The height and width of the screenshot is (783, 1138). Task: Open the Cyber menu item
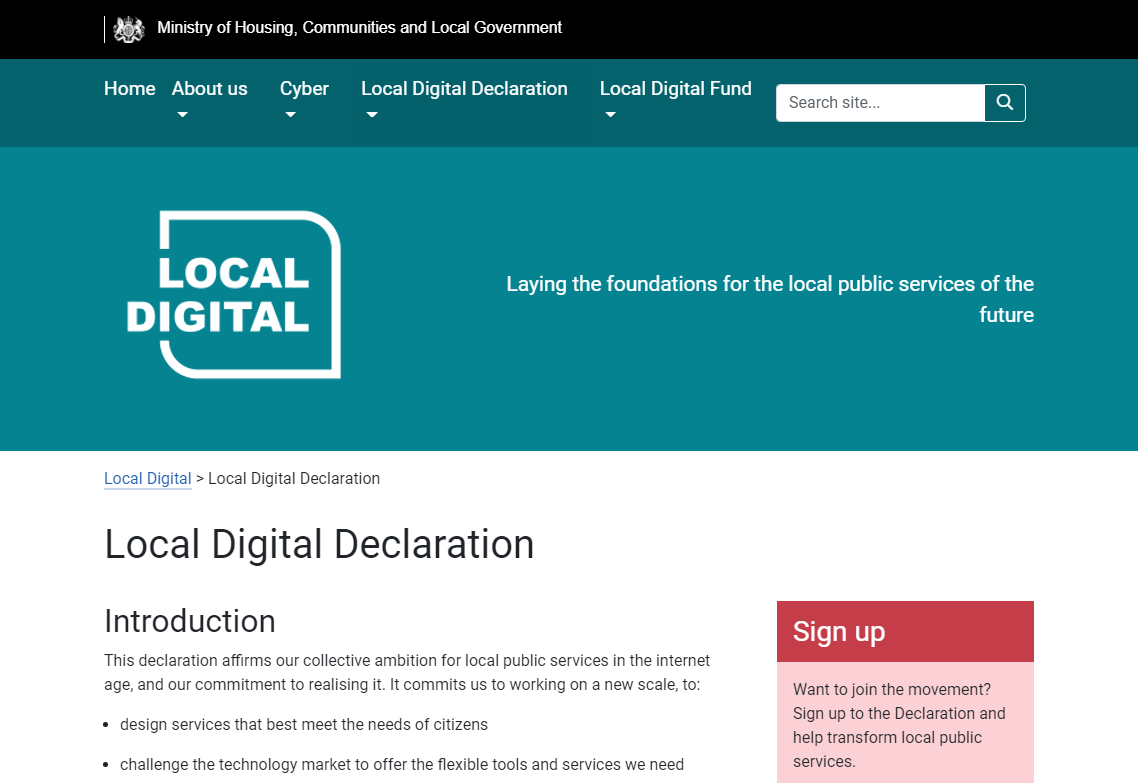pyautogui.click(x=304, y=89)
